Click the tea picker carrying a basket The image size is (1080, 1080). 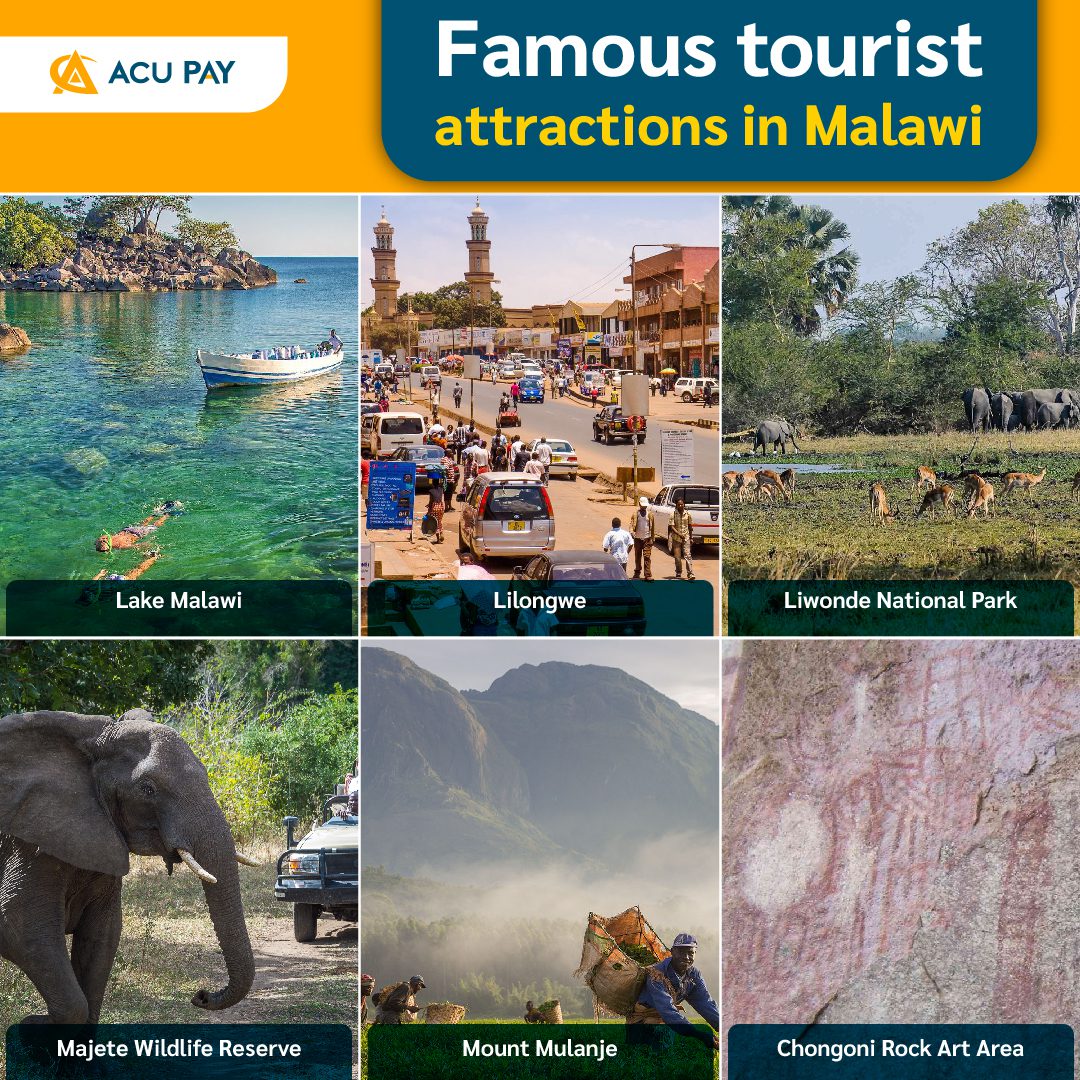tap(647, 972)
